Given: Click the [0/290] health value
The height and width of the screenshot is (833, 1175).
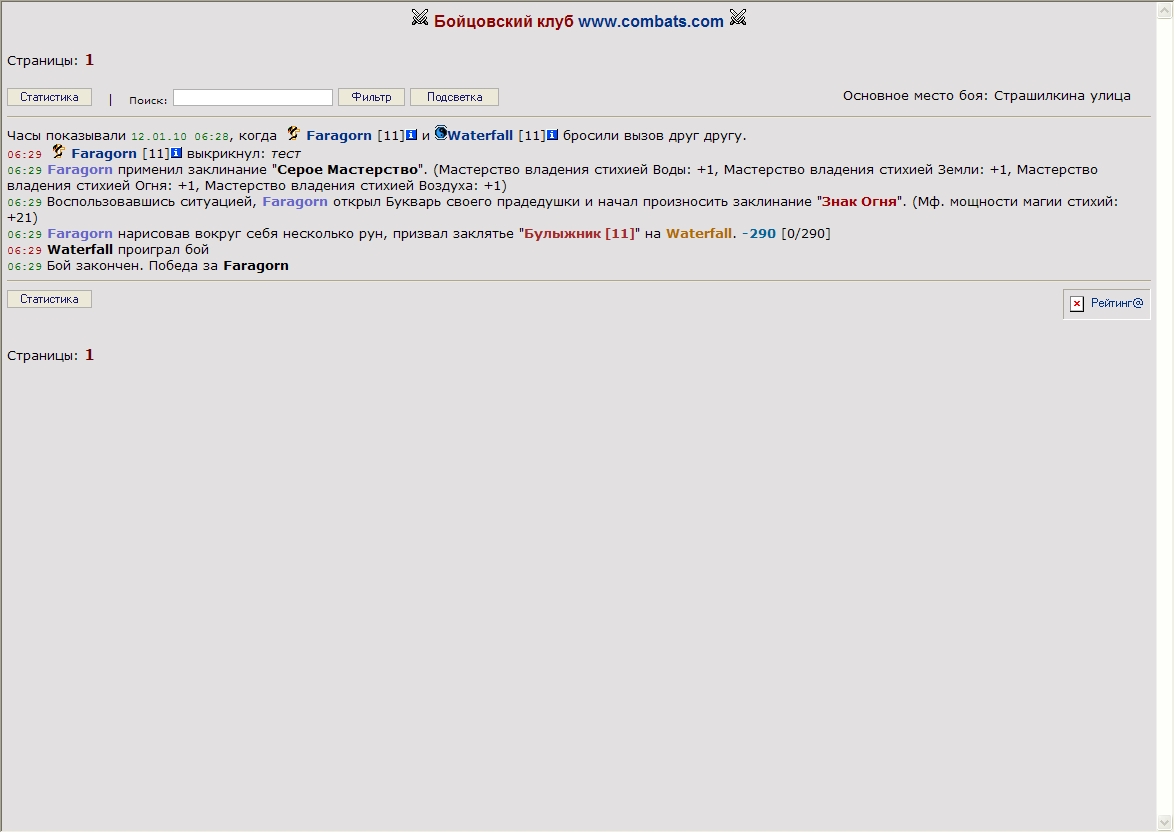Looking at the screenshot, I should [806, 234].
